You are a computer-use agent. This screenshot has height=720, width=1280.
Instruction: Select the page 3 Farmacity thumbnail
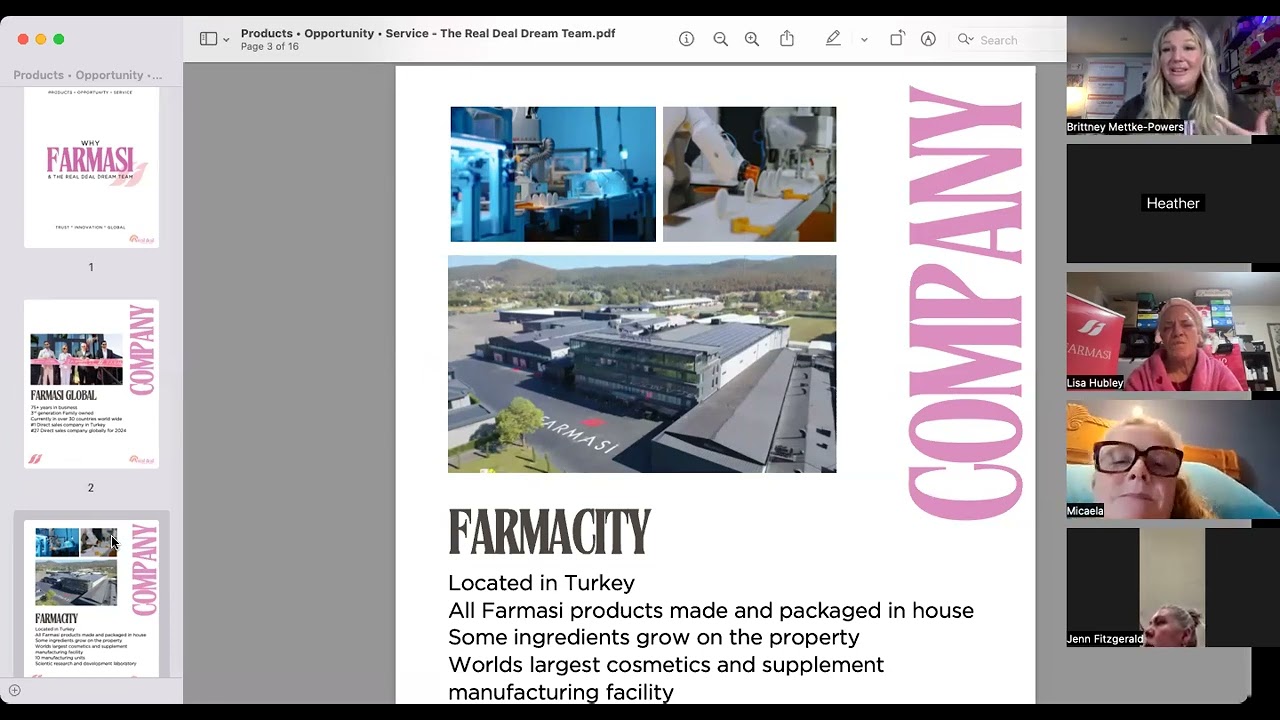click(91, 598)
